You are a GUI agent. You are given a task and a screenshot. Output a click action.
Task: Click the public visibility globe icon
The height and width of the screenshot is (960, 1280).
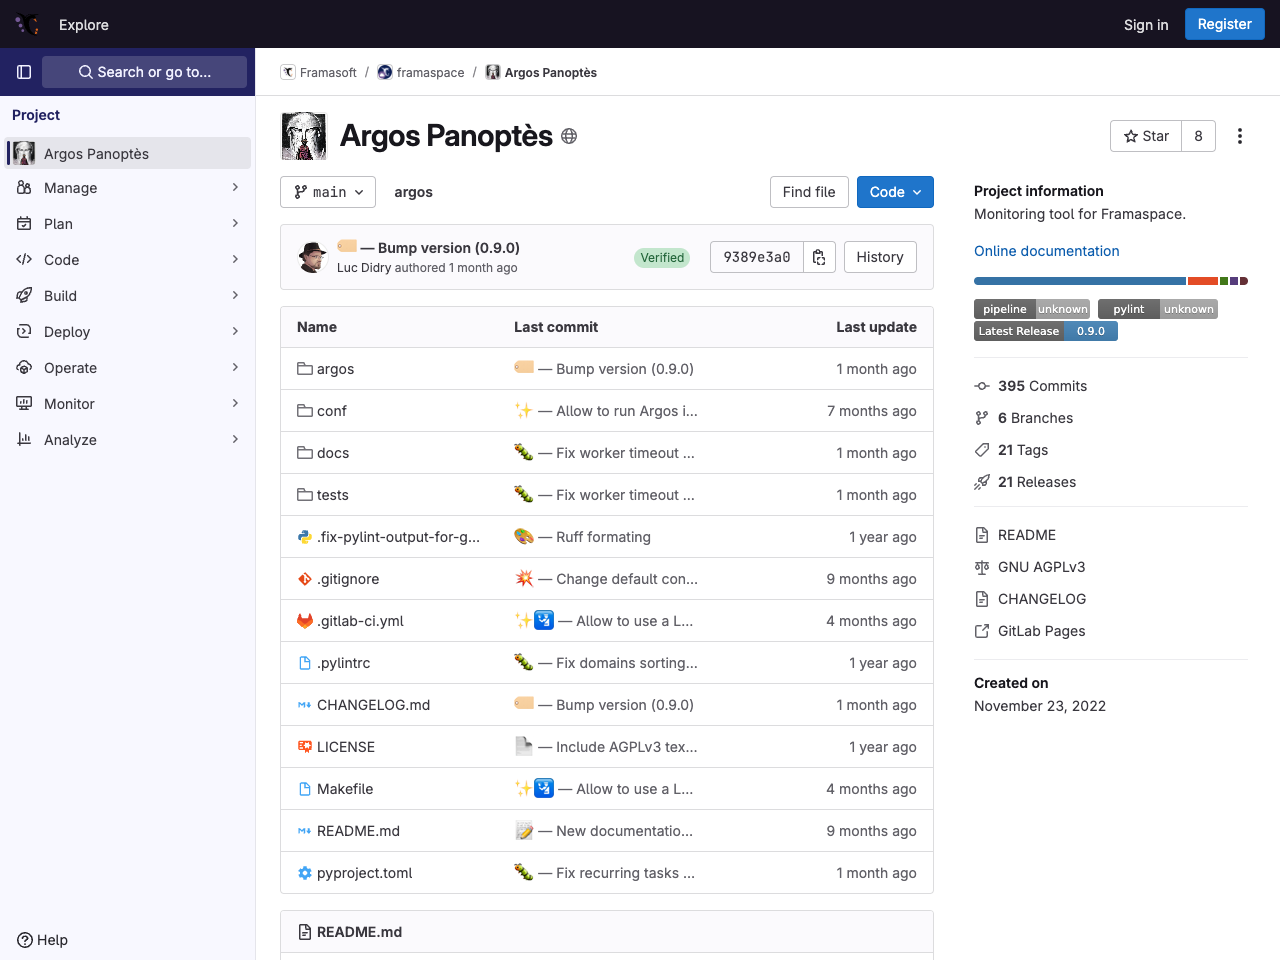pyautogui.click(x=569, y=136)
